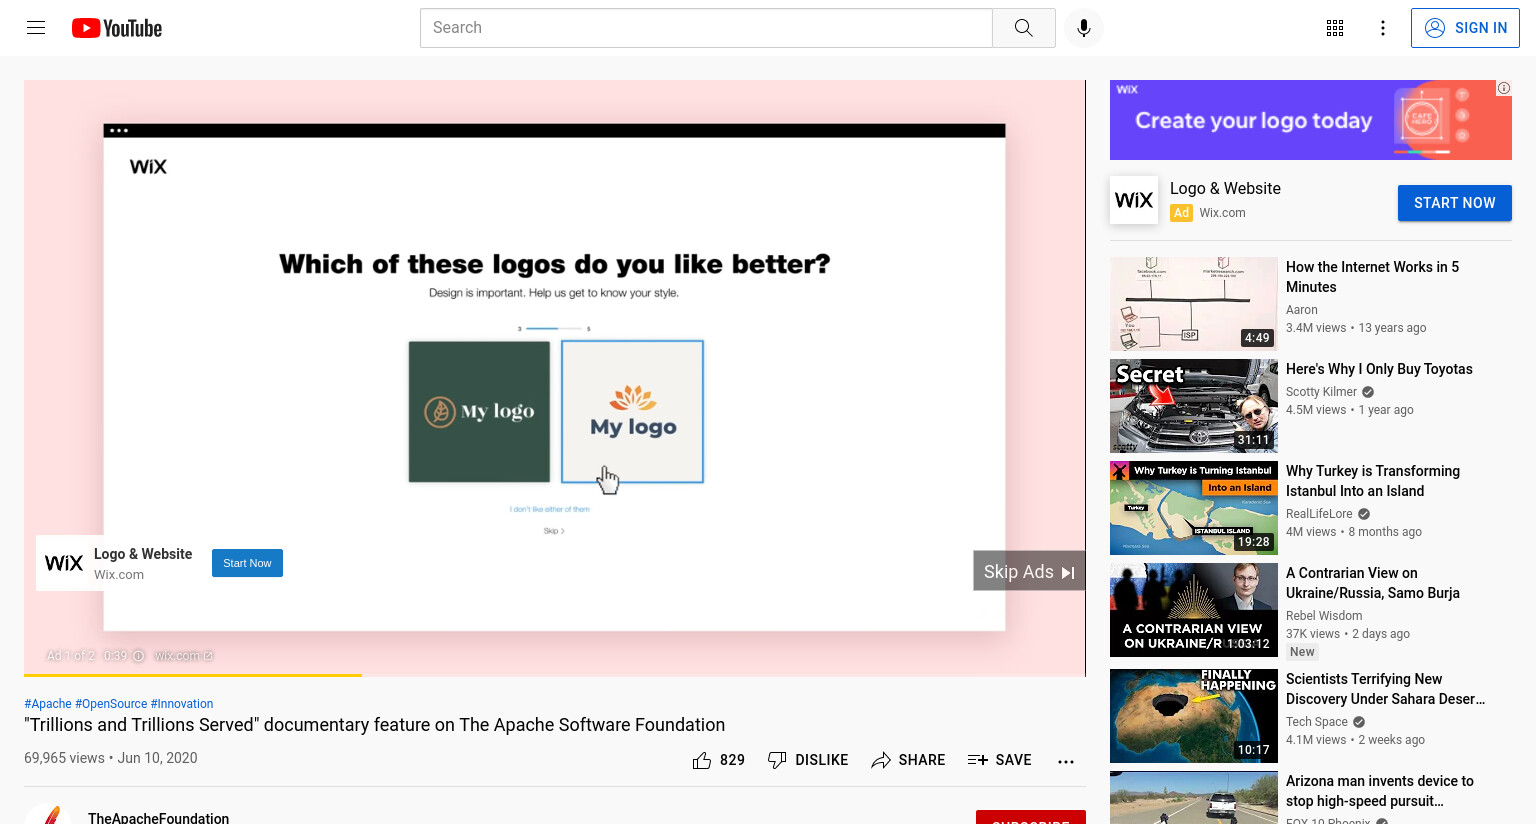Open ad info icon on sidebar banner

coord(1503,88)
